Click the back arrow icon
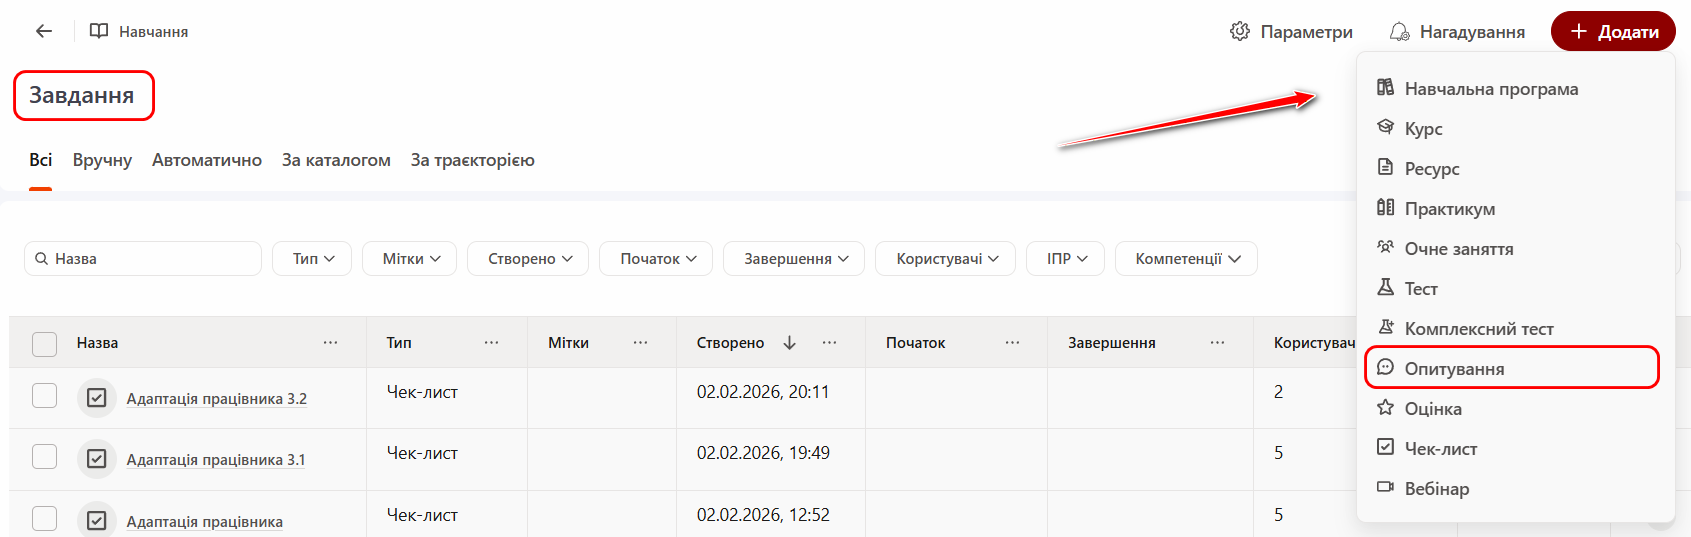Image resolution: width=1691 pixels, height=537 pixels. (44, 31)
